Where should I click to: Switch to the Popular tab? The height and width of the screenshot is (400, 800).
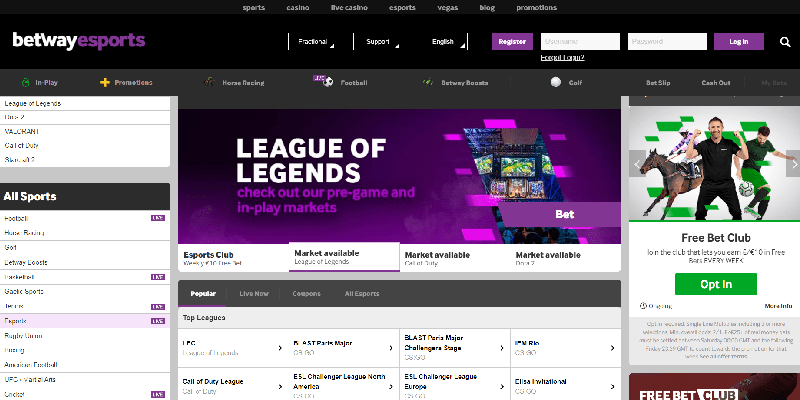[203, 294]
